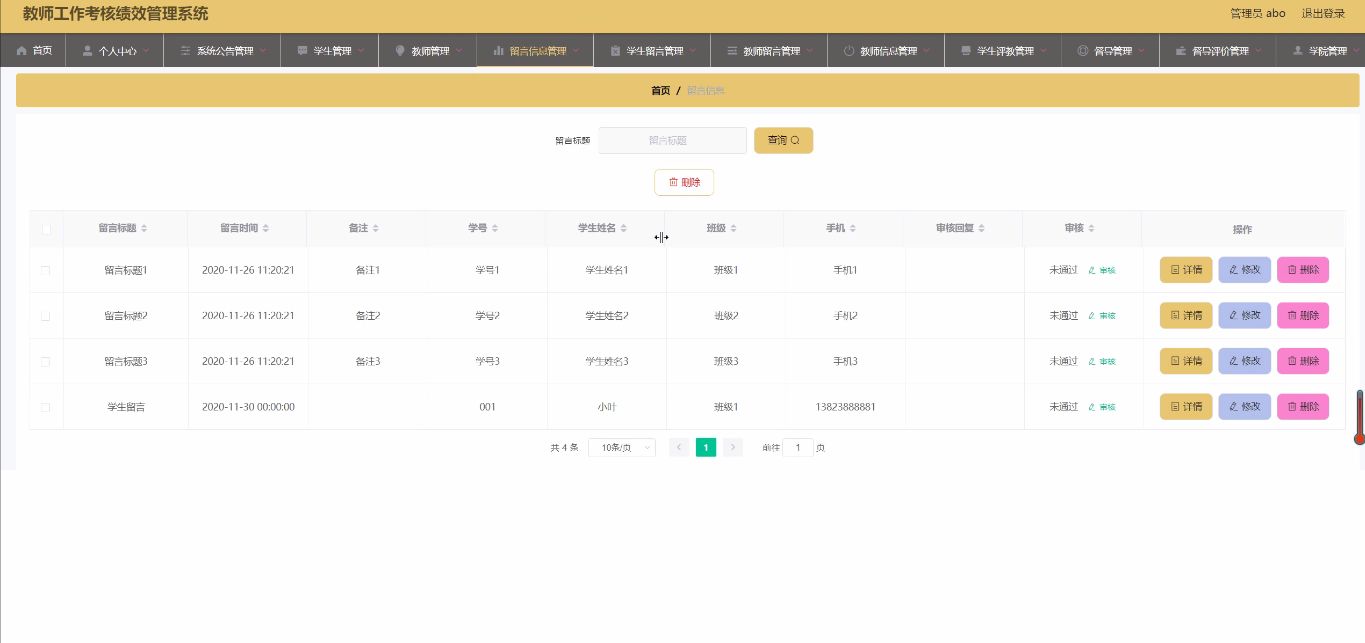1365x643 pixels.
Task: Expand the 个人中心 menu arrow
Action: (x=147, y=50)
